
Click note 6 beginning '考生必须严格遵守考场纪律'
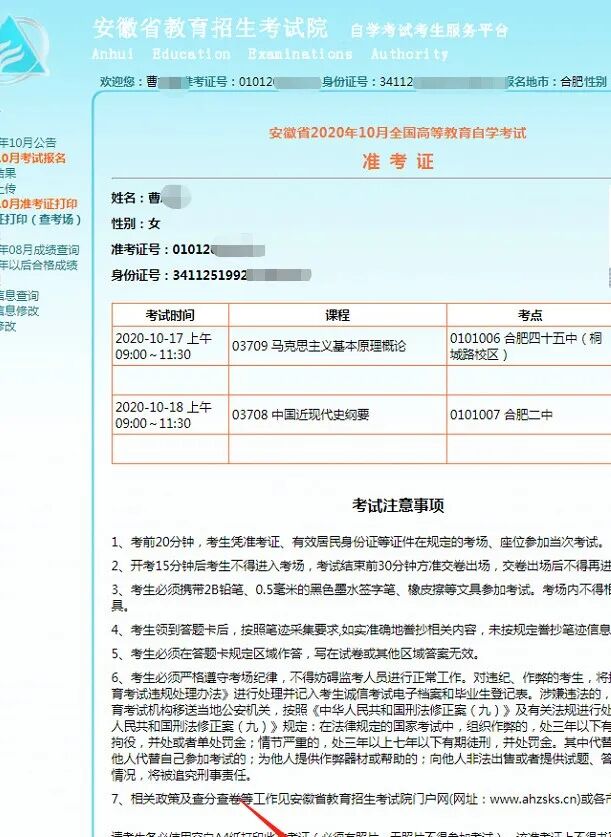click(361, 726)
